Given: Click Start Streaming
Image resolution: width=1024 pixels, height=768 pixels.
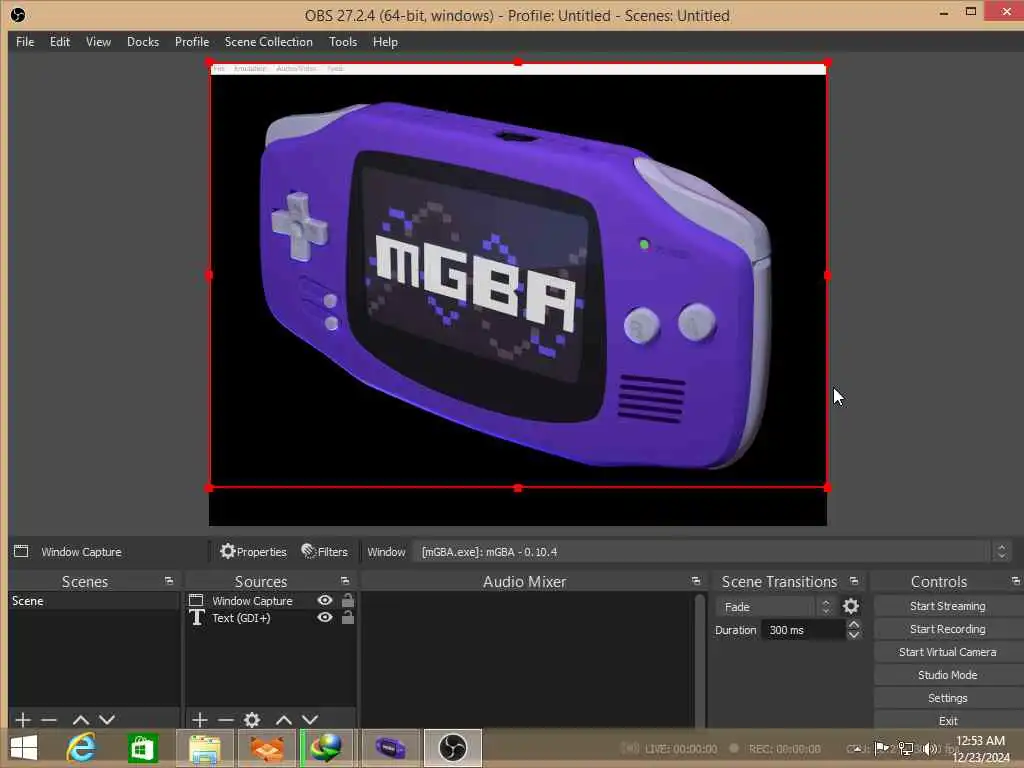Looking at the screenshot, I should coord(948,606).
